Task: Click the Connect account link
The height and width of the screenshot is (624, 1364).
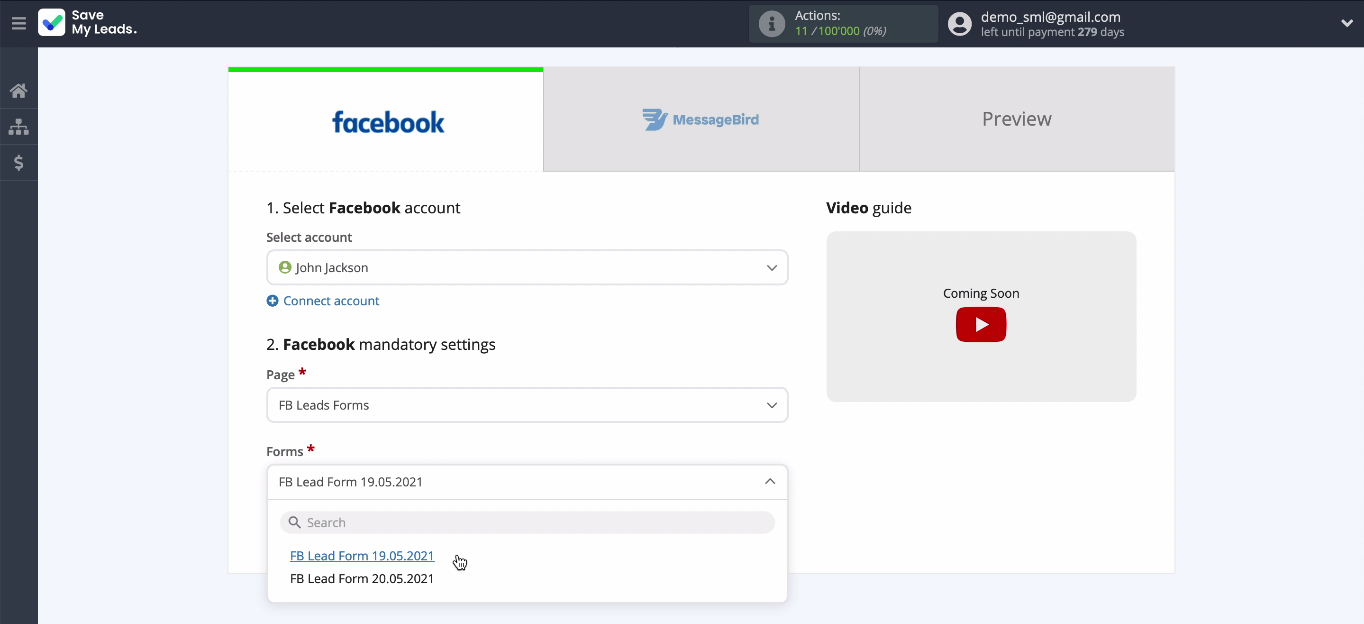Action: [331, 301]
